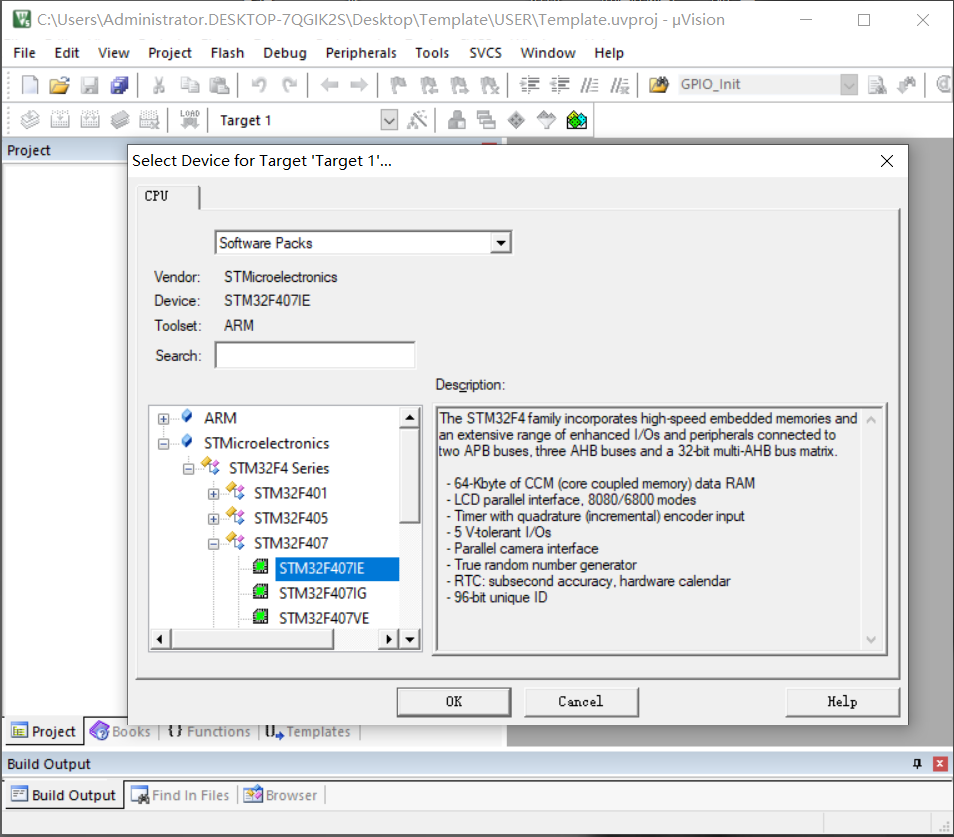Open a file with the folder icon
954x837 pixels.
click(59, 85)
